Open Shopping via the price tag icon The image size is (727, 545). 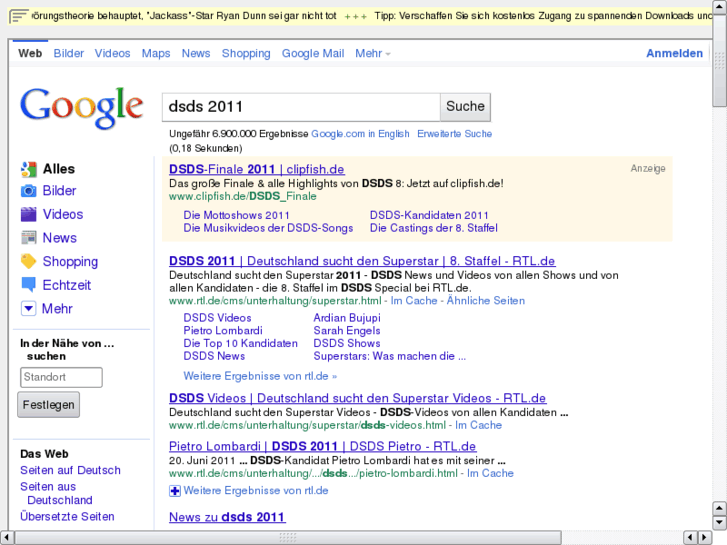point(28,261)
